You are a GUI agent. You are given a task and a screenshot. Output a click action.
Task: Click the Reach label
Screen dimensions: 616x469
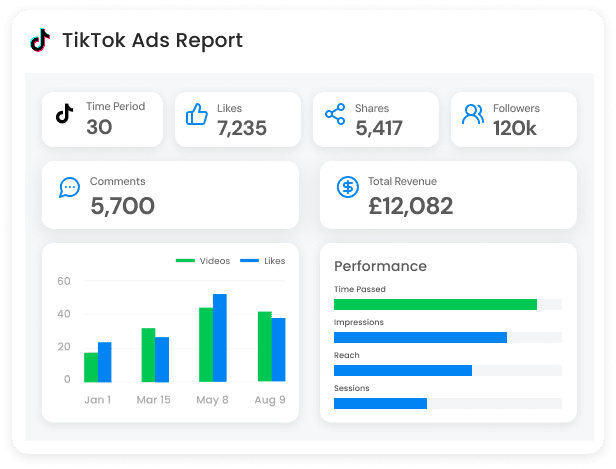tap(346, 355)
